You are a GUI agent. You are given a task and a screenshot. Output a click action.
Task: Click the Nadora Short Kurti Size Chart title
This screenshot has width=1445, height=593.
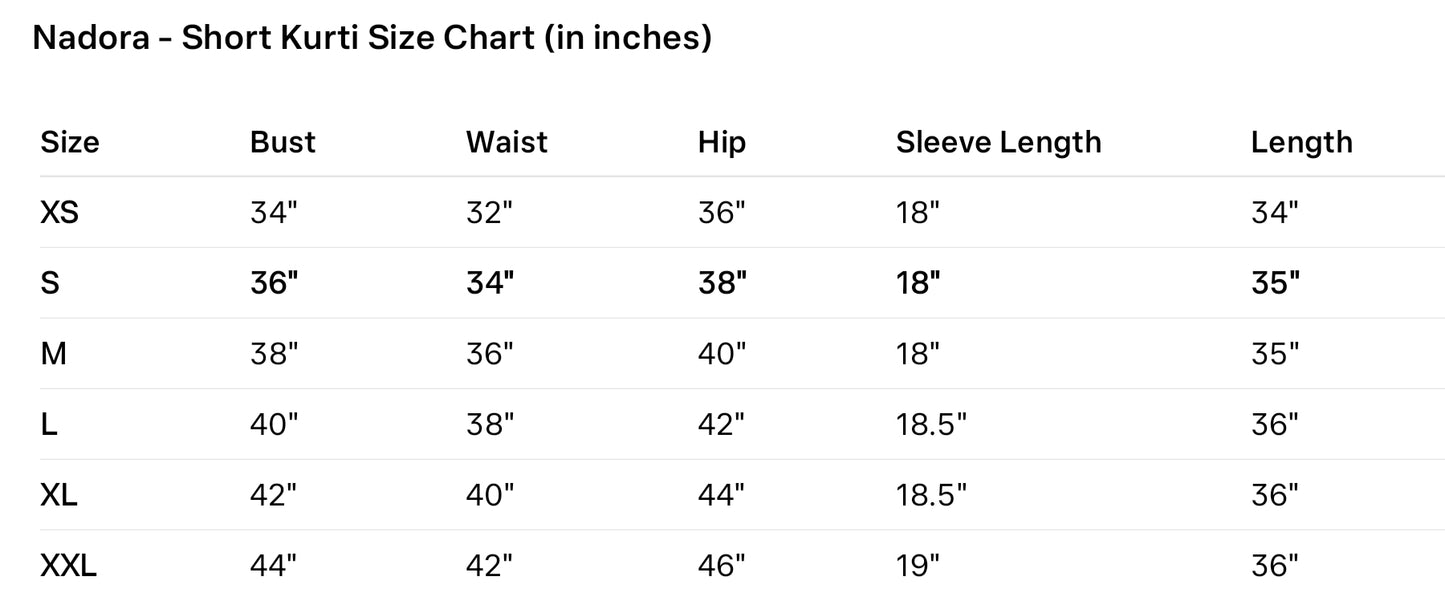[x=372, y=38]
